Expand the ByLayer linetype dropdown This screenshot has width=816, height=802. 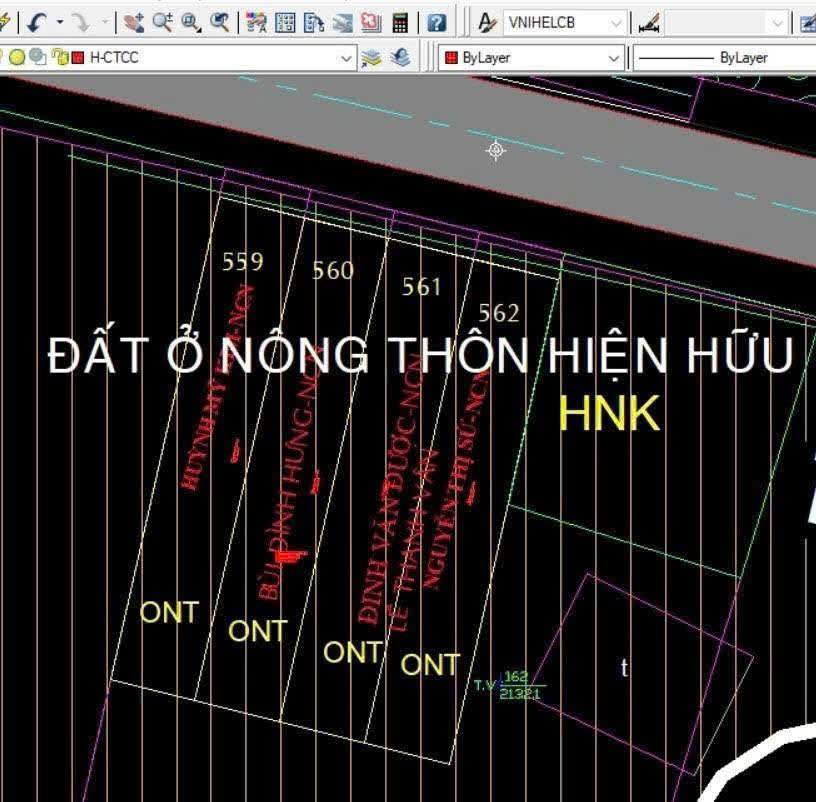click(720, 58)
